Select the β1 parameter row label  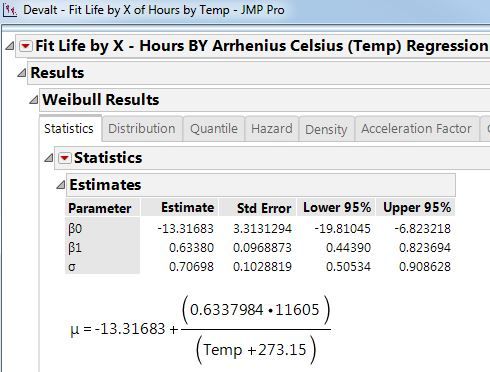(x=75, y=248)
